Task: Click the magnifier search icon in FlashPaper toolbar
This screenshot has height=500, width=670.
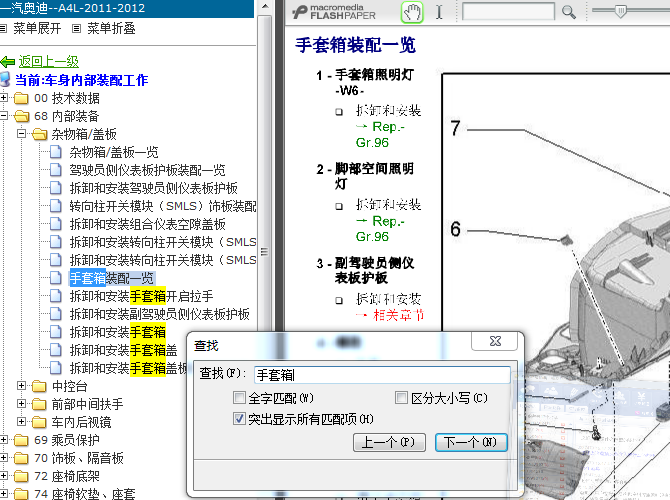Action: click(x=569, y=12)
